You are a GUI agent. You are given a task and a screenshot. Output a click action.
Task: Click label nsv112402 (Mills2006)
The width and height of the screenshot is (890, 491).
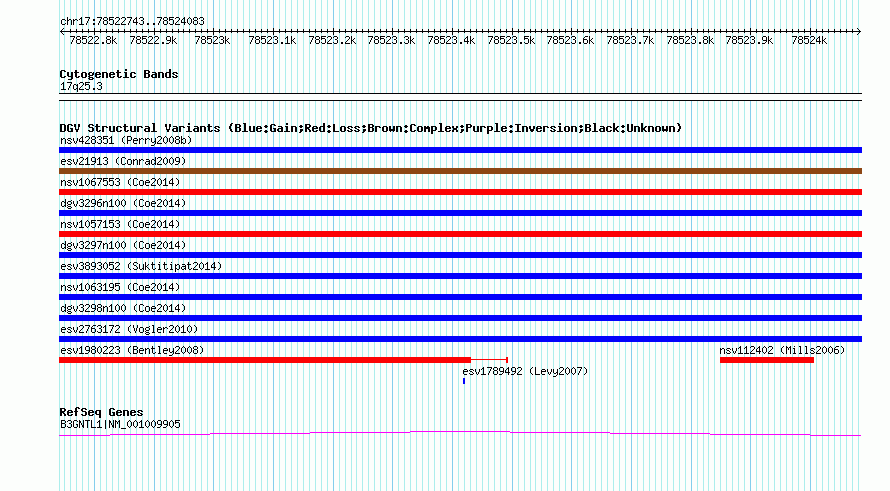782,350
